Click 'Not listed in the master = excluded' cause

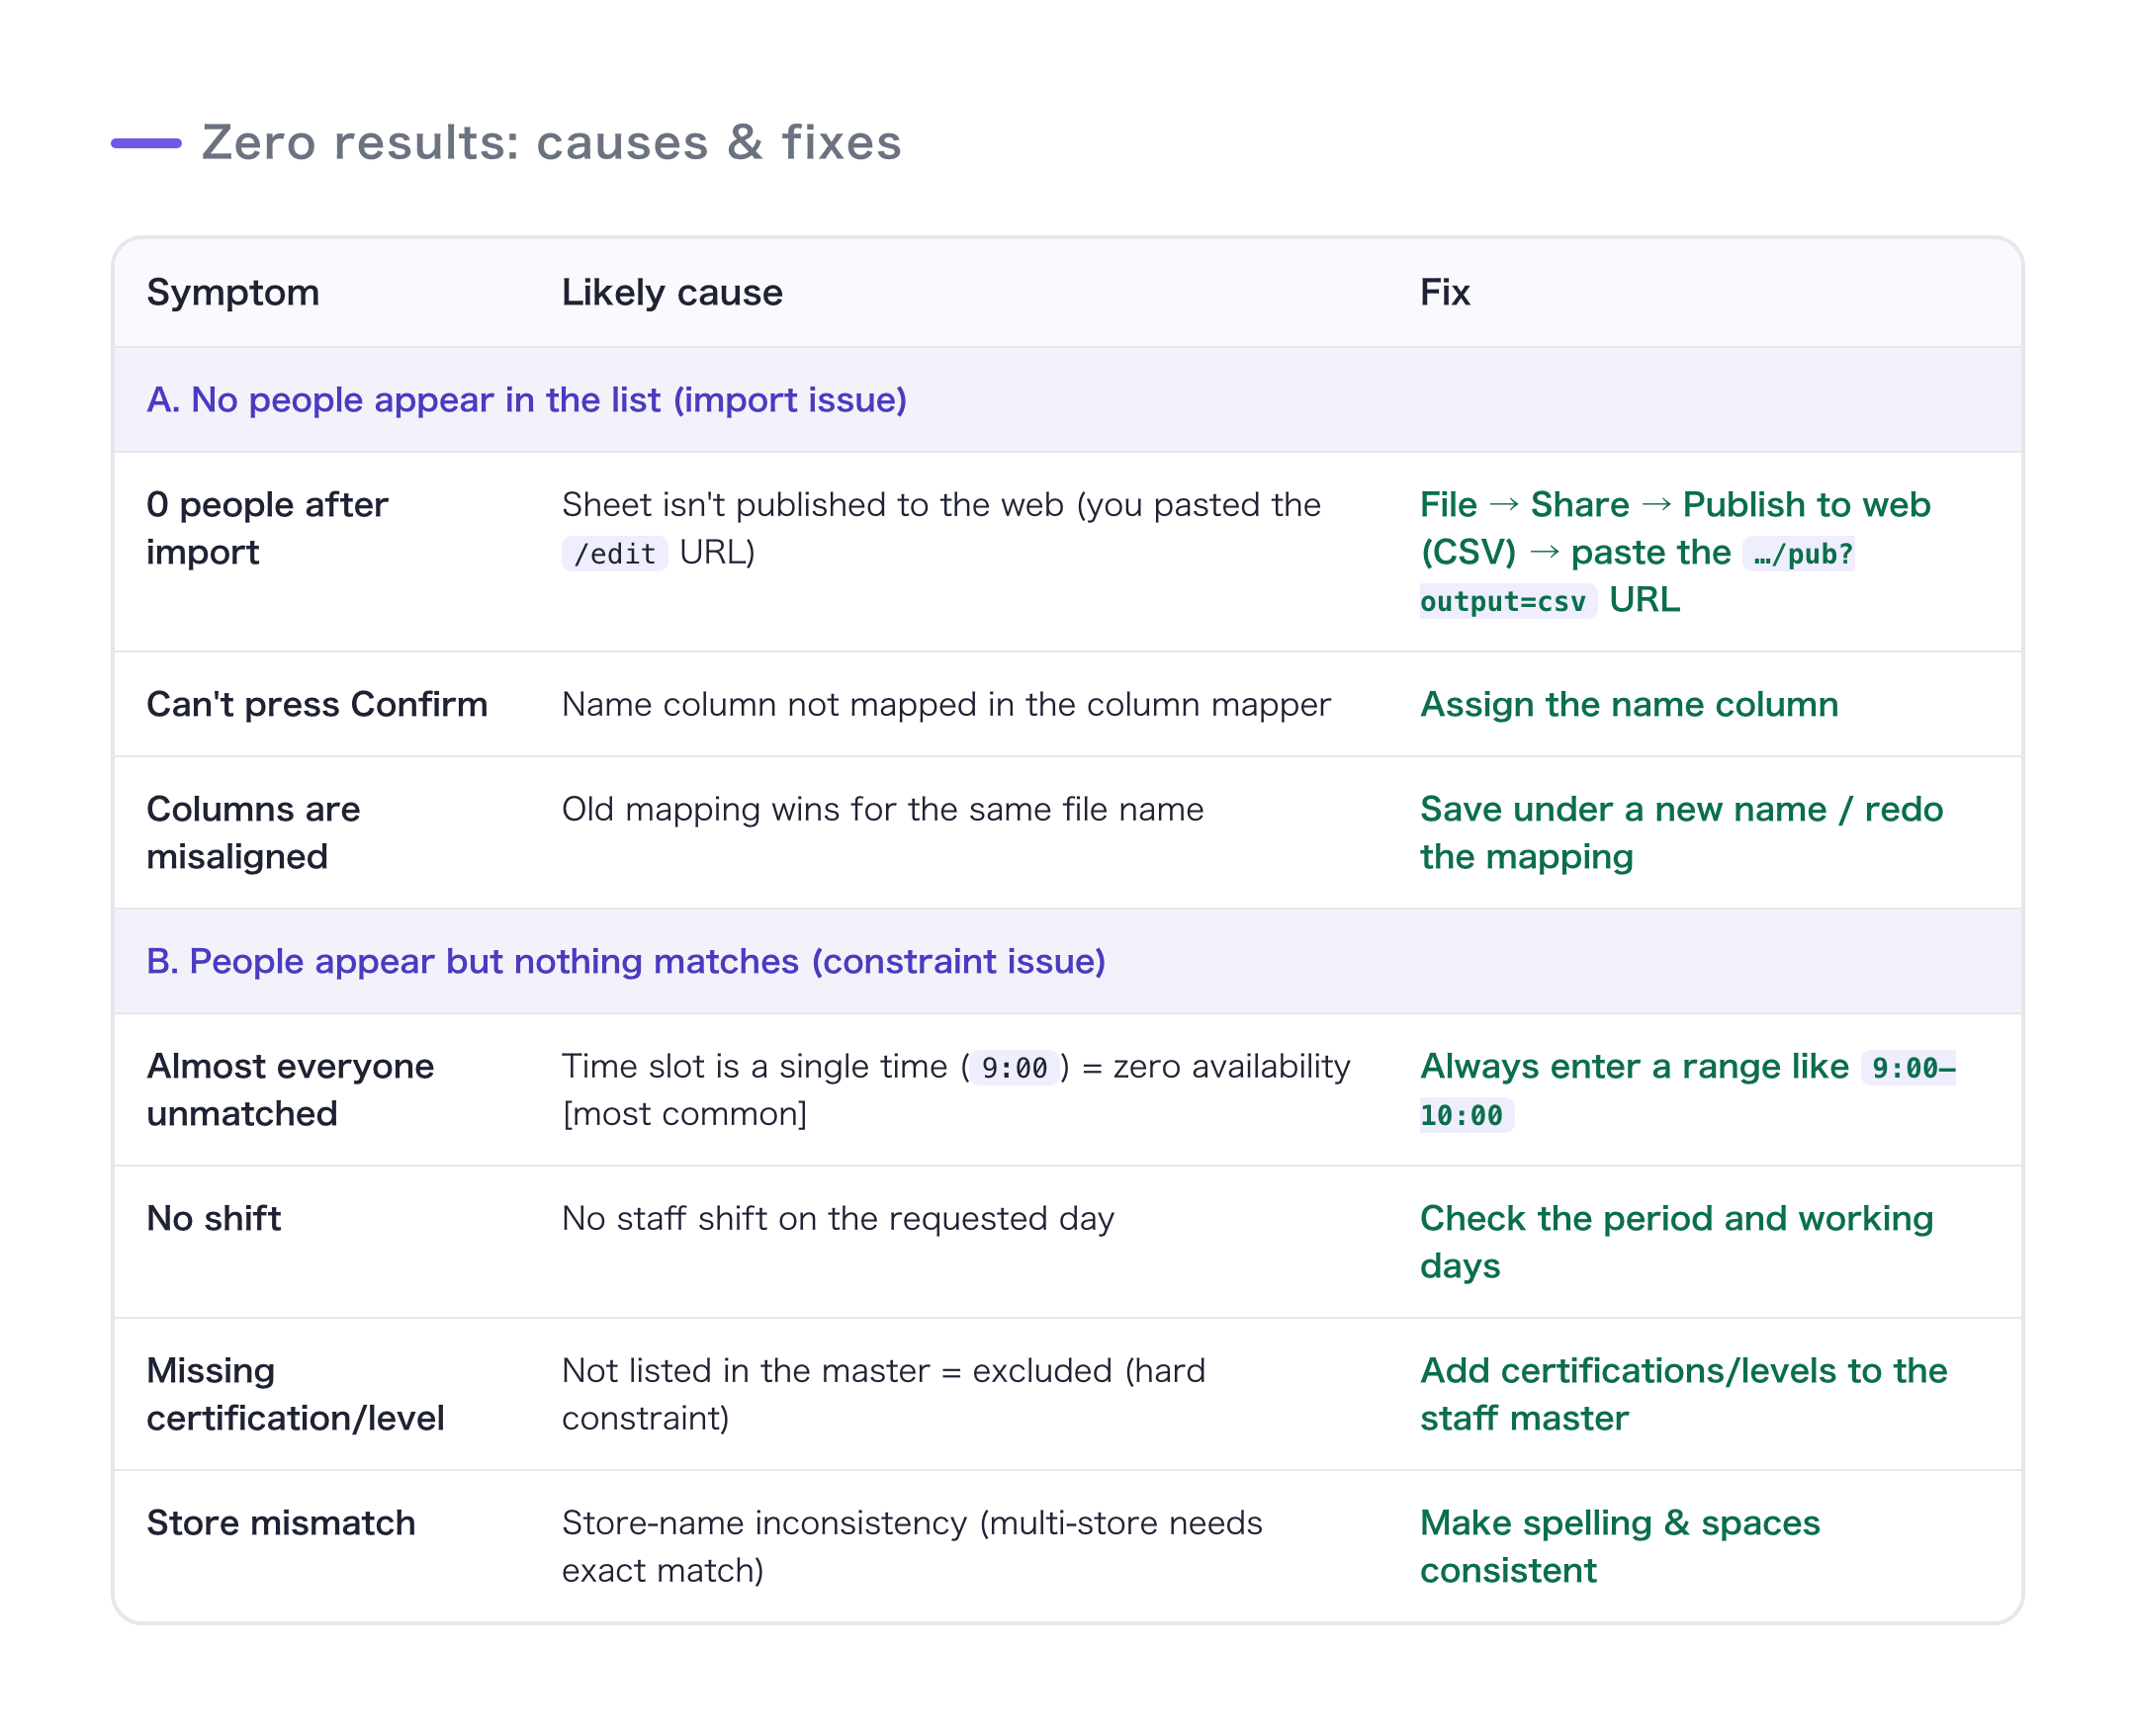pyautogui.click(x=883, y=1393)
